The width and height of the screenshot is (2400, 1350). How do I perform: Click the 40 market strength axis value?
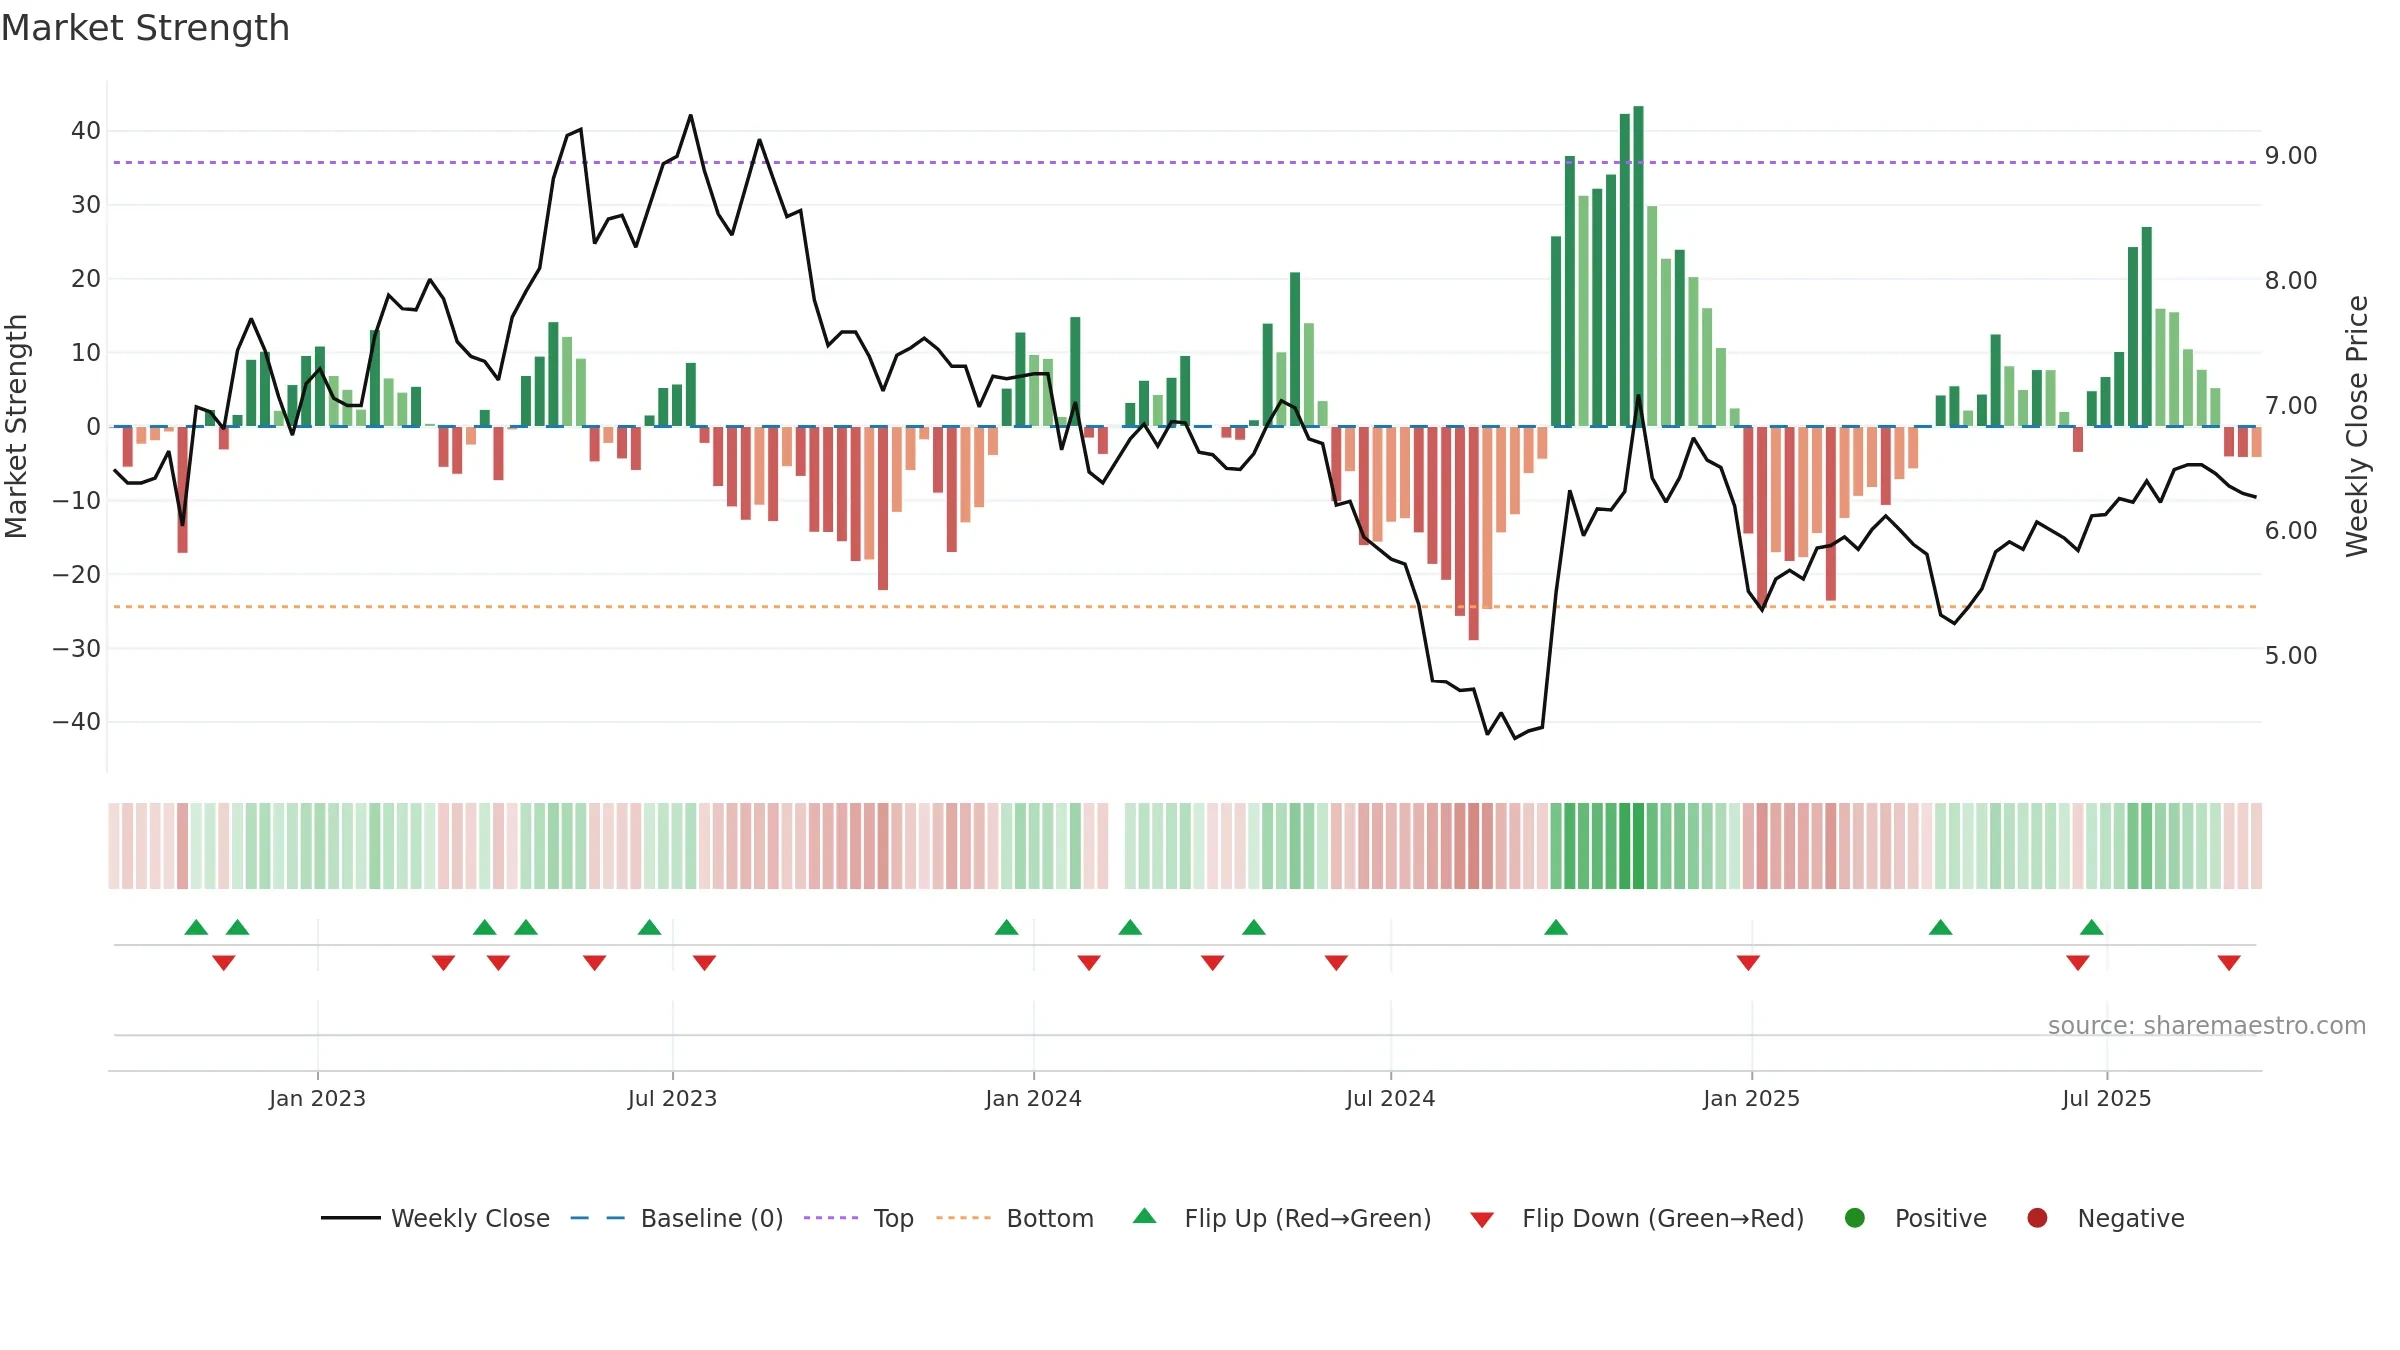[85, 131]
